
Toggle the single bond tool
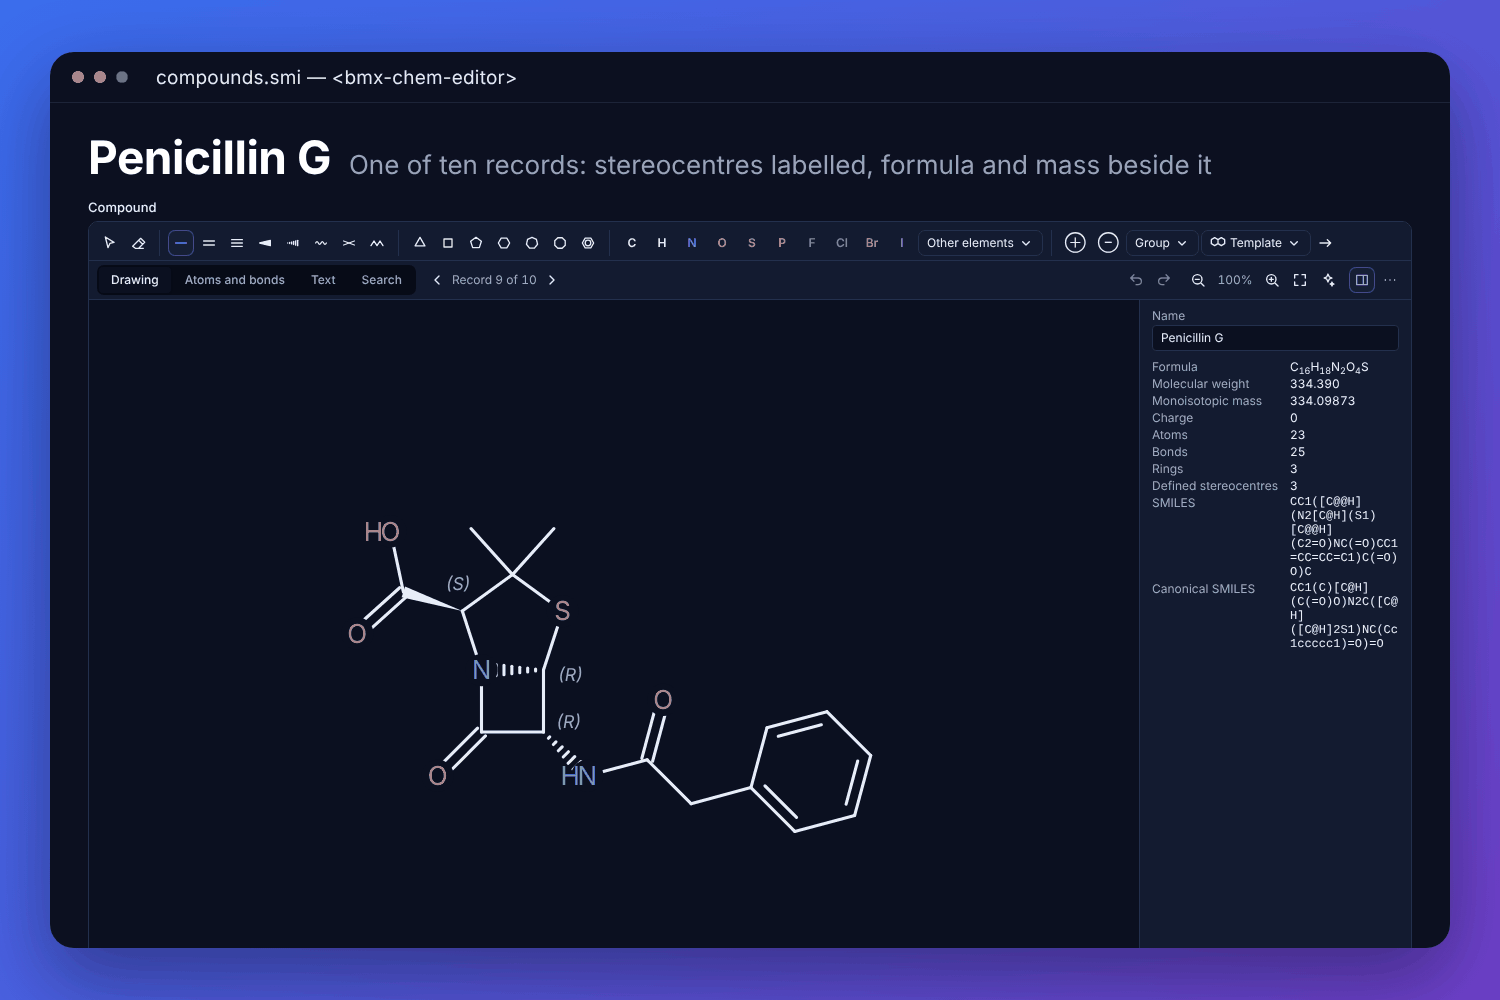[181, 243]
